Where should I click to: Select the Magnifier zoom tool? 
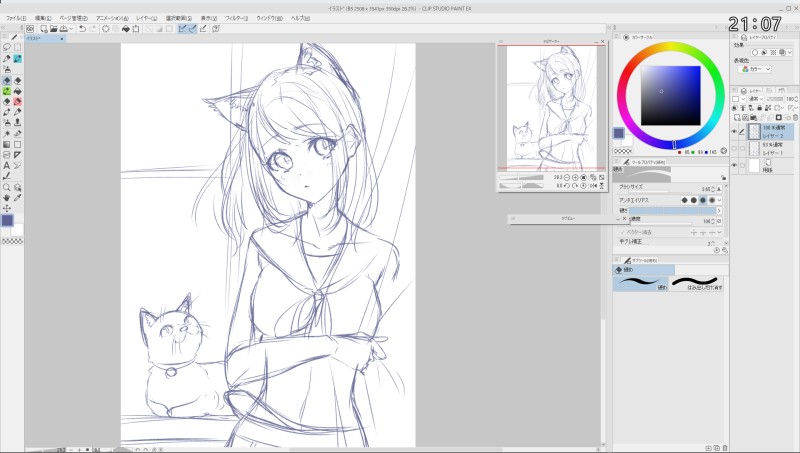(x=7, y=187)
